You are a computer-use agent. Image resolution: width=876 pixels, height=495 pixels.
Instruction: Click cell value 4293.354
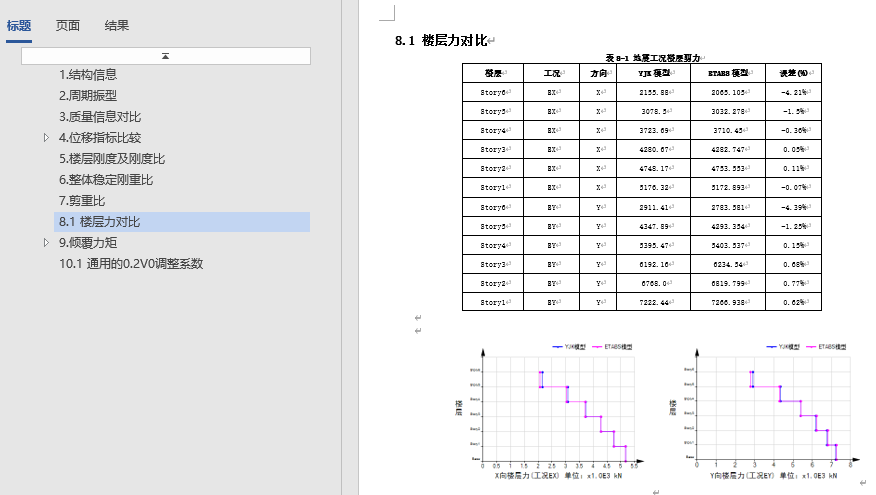pyautogui.click(x=727, y=227)
